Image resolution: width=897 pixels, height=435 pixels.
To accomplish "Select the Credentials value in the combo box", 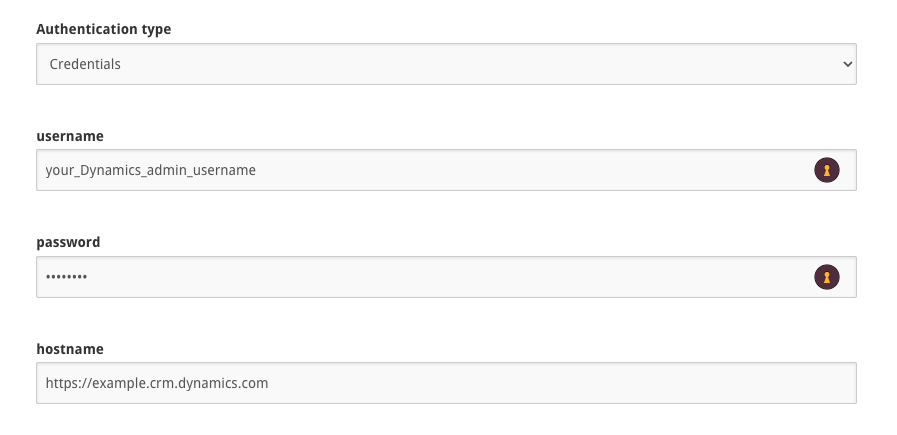I will 84,64.
